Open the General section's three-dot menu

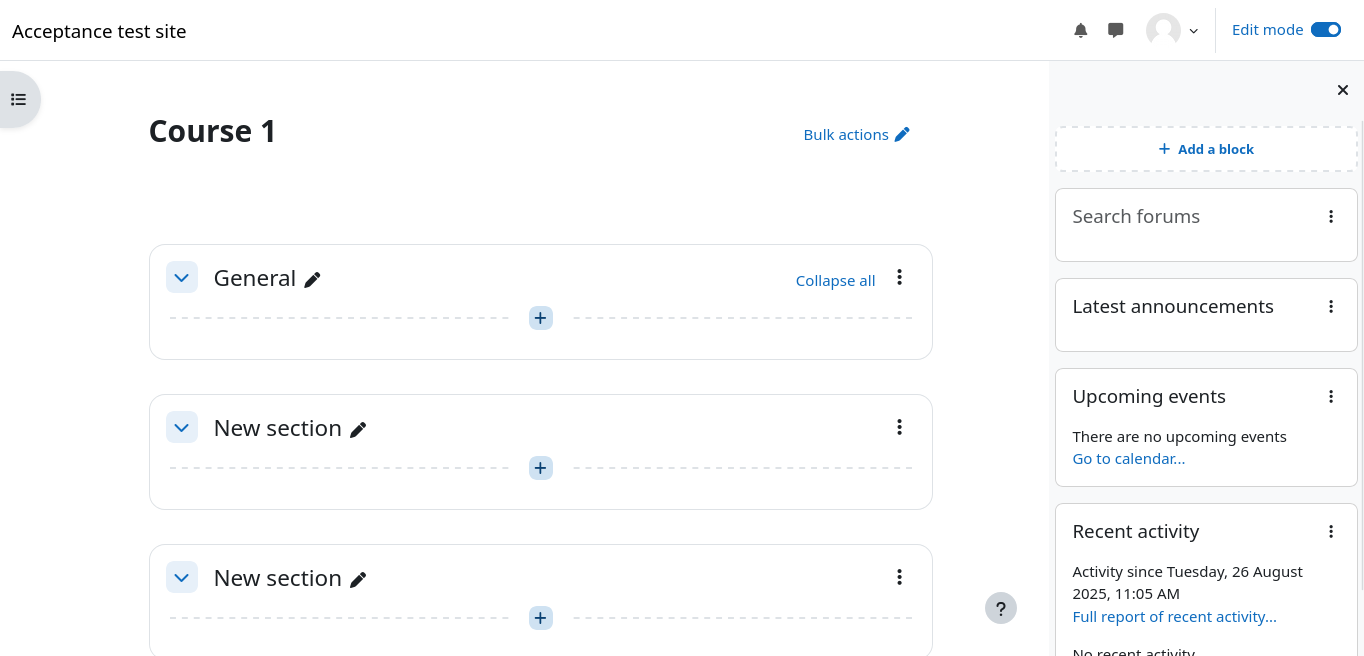(x=899, y=278)
